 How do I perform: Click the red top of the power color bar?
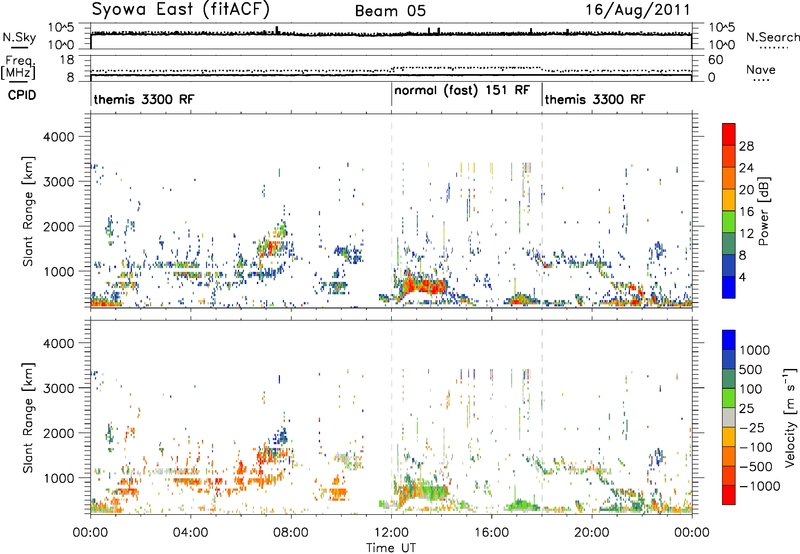729,134
